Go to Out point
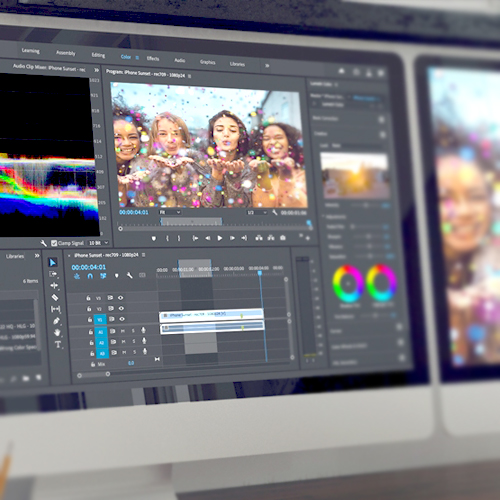Screen dimensions: 500x500 pyautogui.click(x=244, y=238)
